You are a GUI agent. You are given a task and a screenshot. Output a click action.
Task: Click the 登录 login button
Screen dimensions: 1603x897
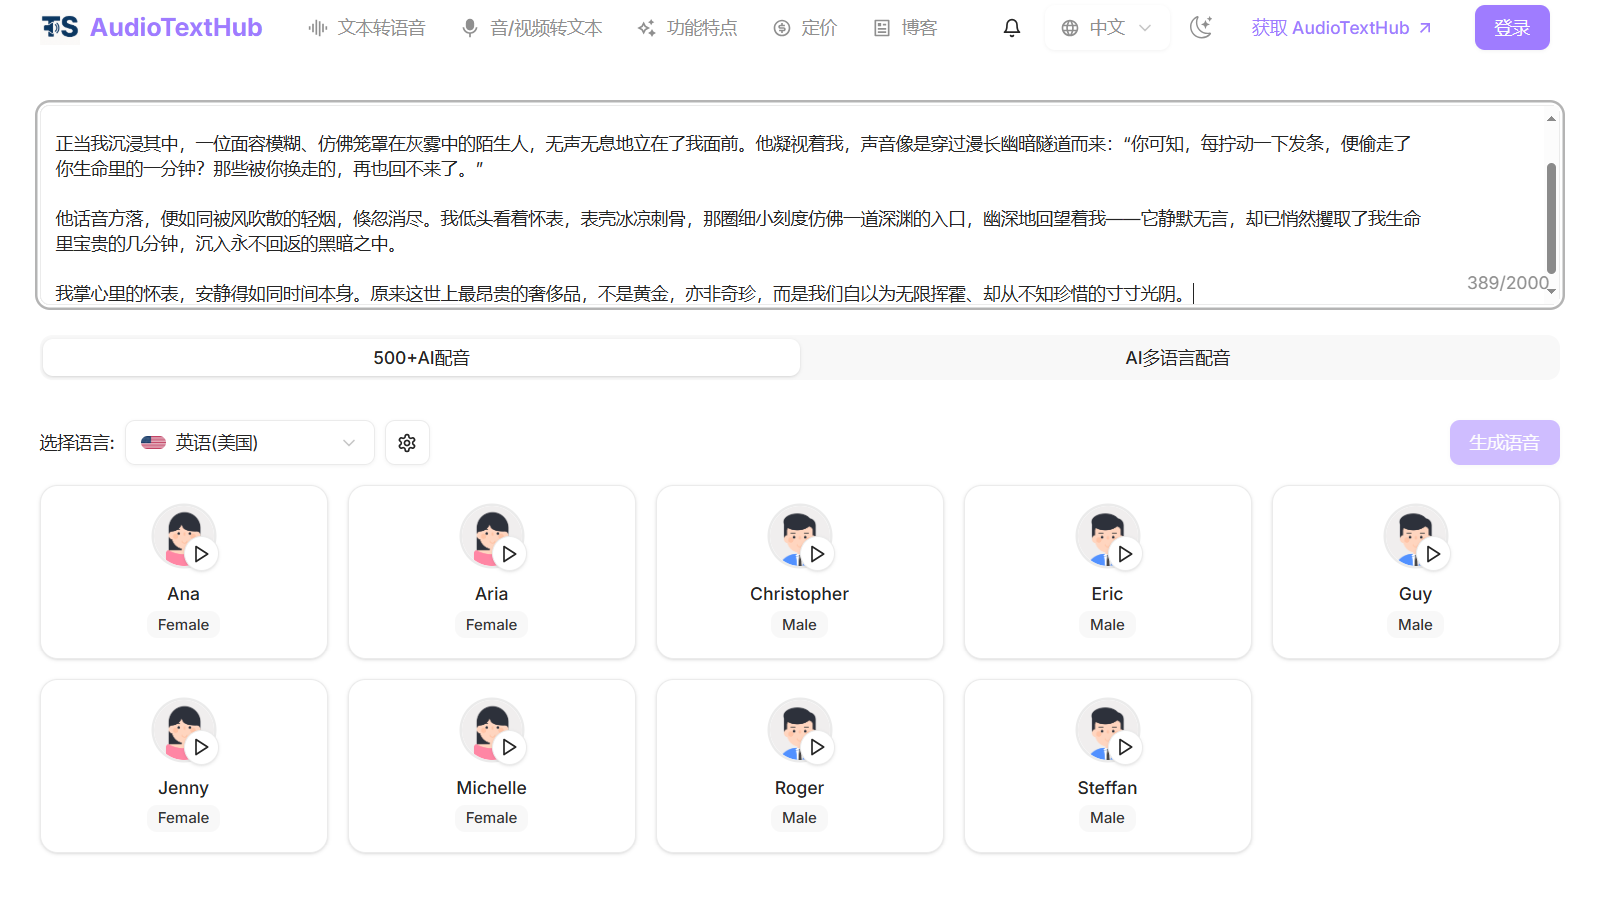[x=1511, y=28]
